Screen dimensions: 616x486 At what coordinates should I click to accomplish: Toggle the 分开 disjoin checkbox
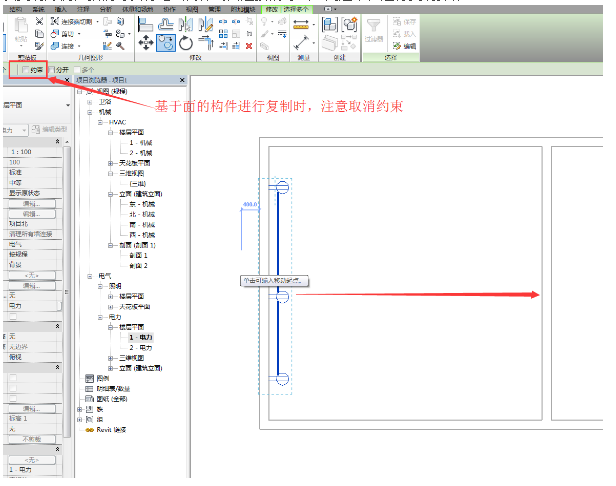(x=53, y=70)
